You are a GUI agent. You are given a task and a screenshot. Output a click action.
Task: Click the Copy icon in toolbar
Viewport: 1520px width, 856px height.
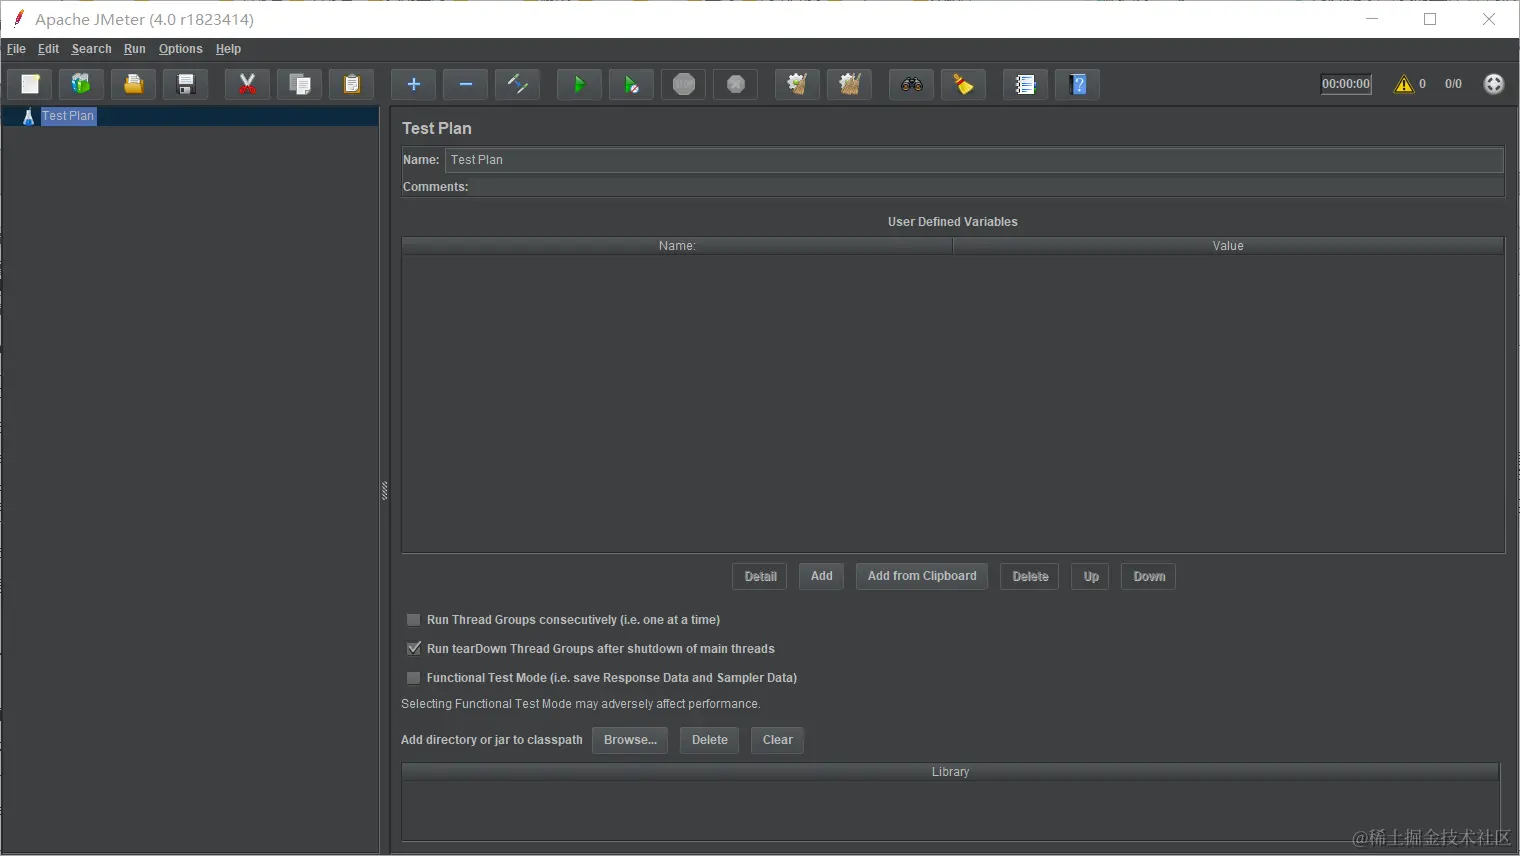click(x=299, y=85)
